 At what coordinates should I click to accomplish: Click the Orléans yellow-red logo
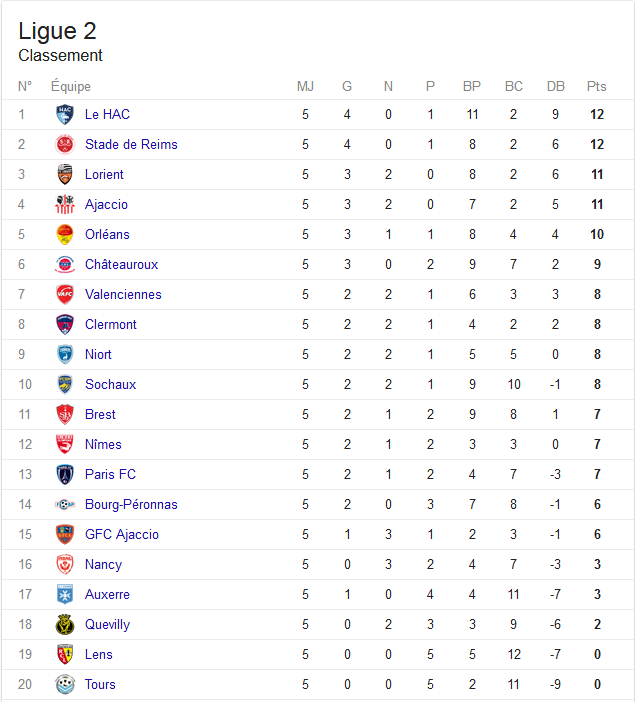click(65, 235)
